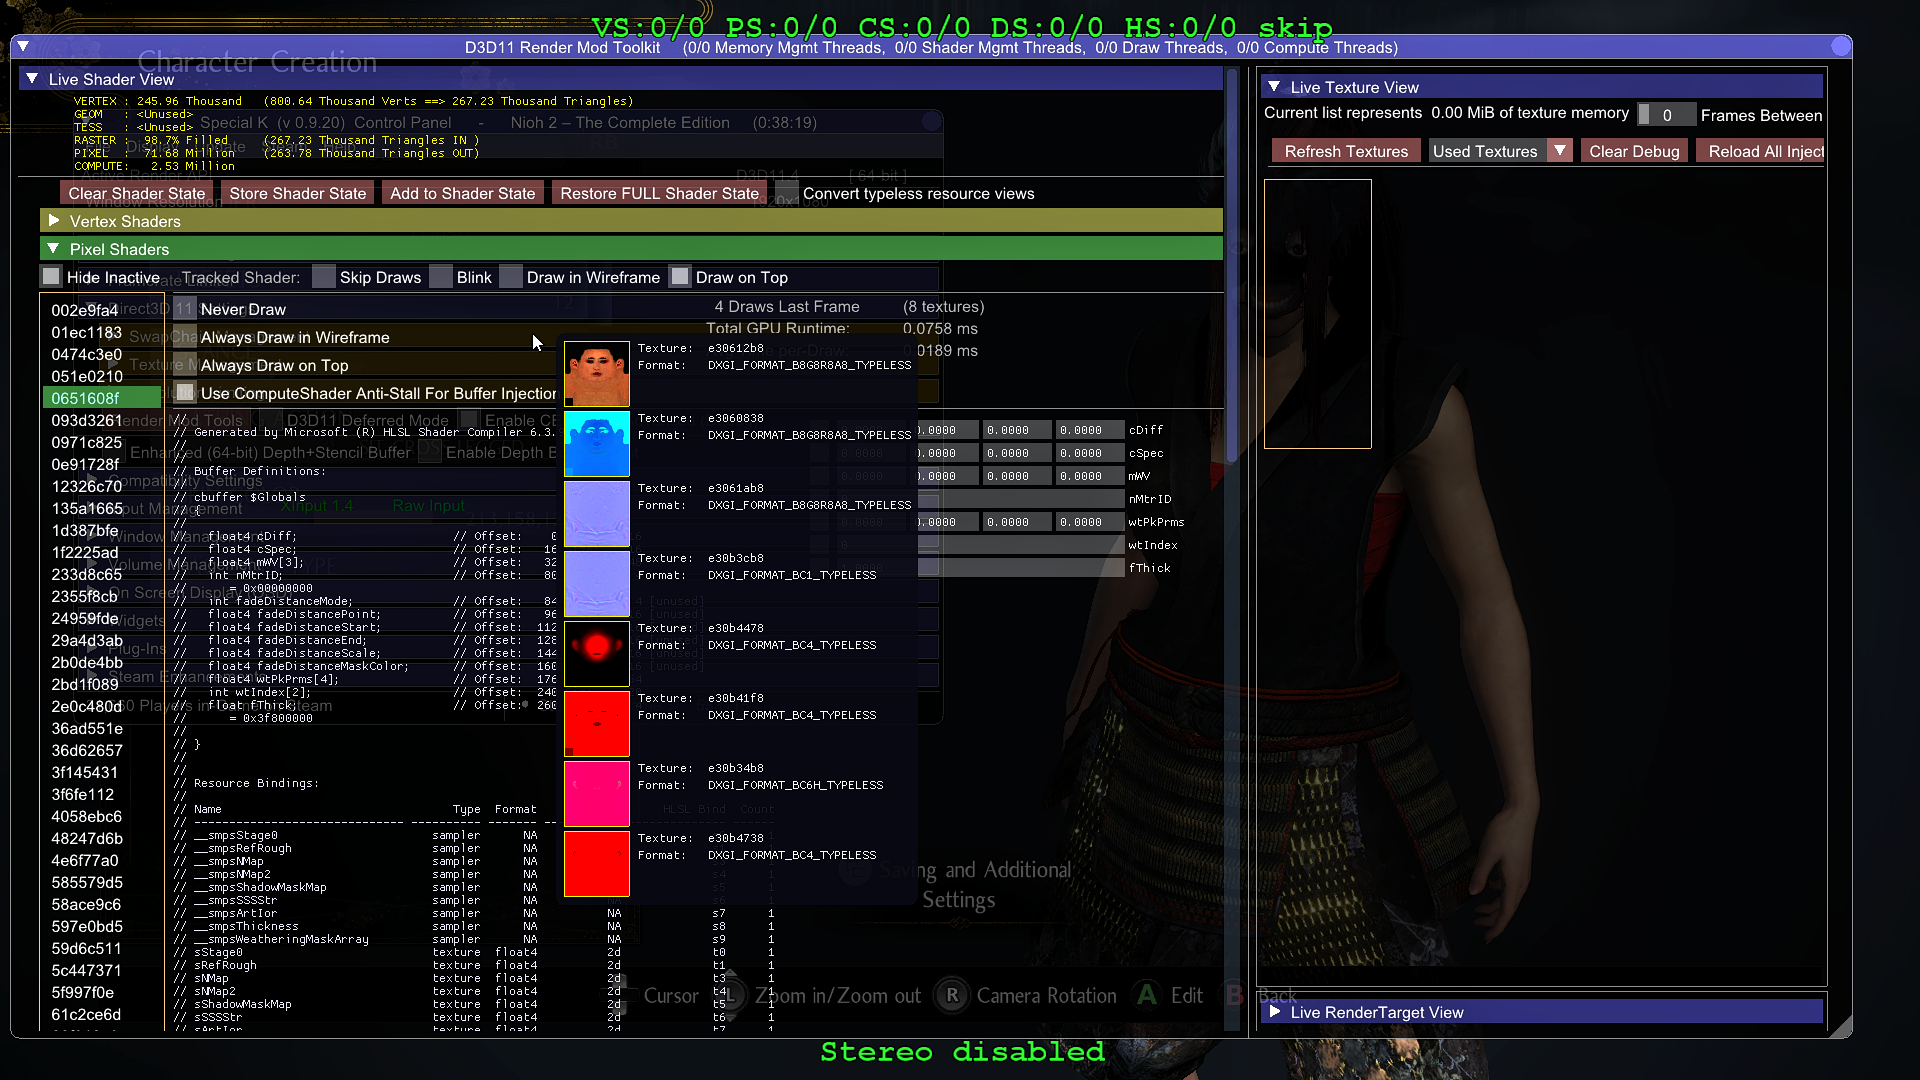Enable Always Draw in Wireframe
The width and height of the screenshot is (1920, 1080).
[x=185, y=337]
